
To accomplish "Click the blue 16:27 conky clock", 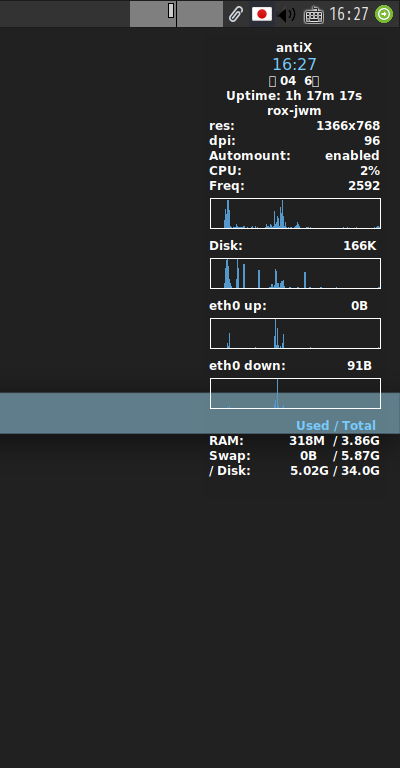I will click(x=294, y=64).
